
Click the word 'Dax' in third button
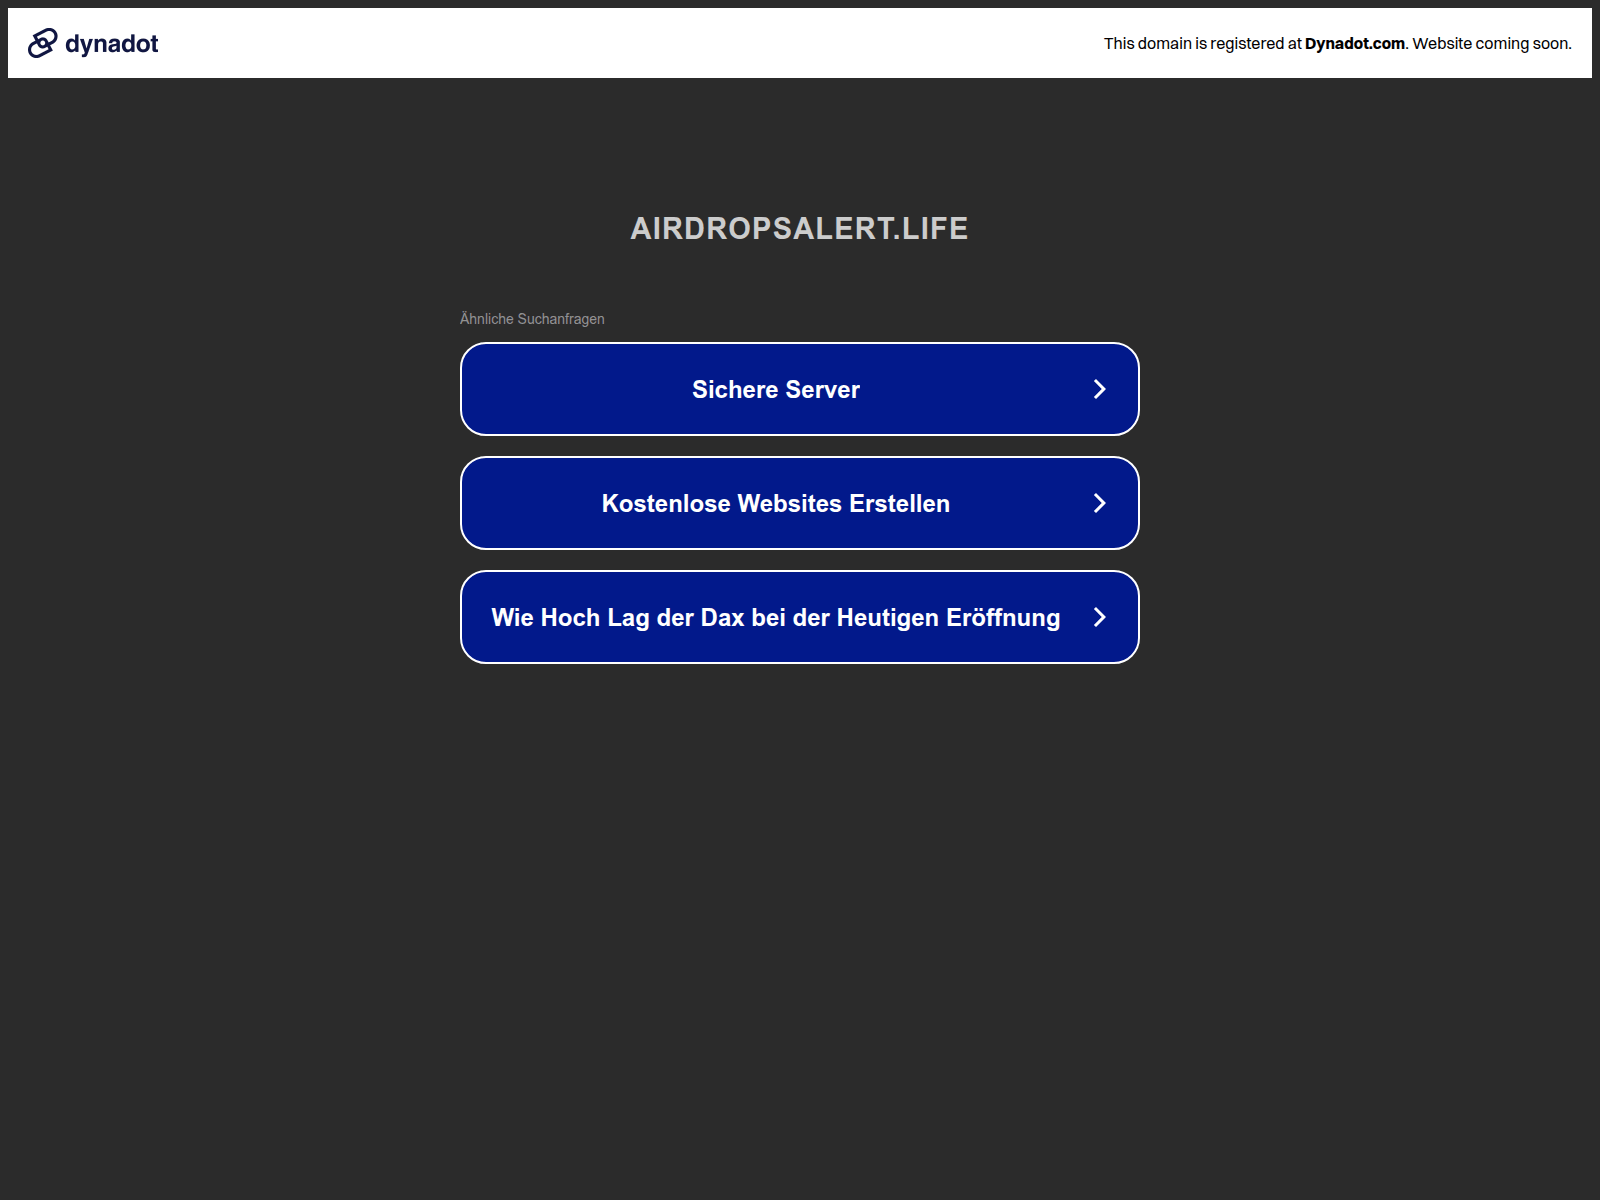click(722, 617)
